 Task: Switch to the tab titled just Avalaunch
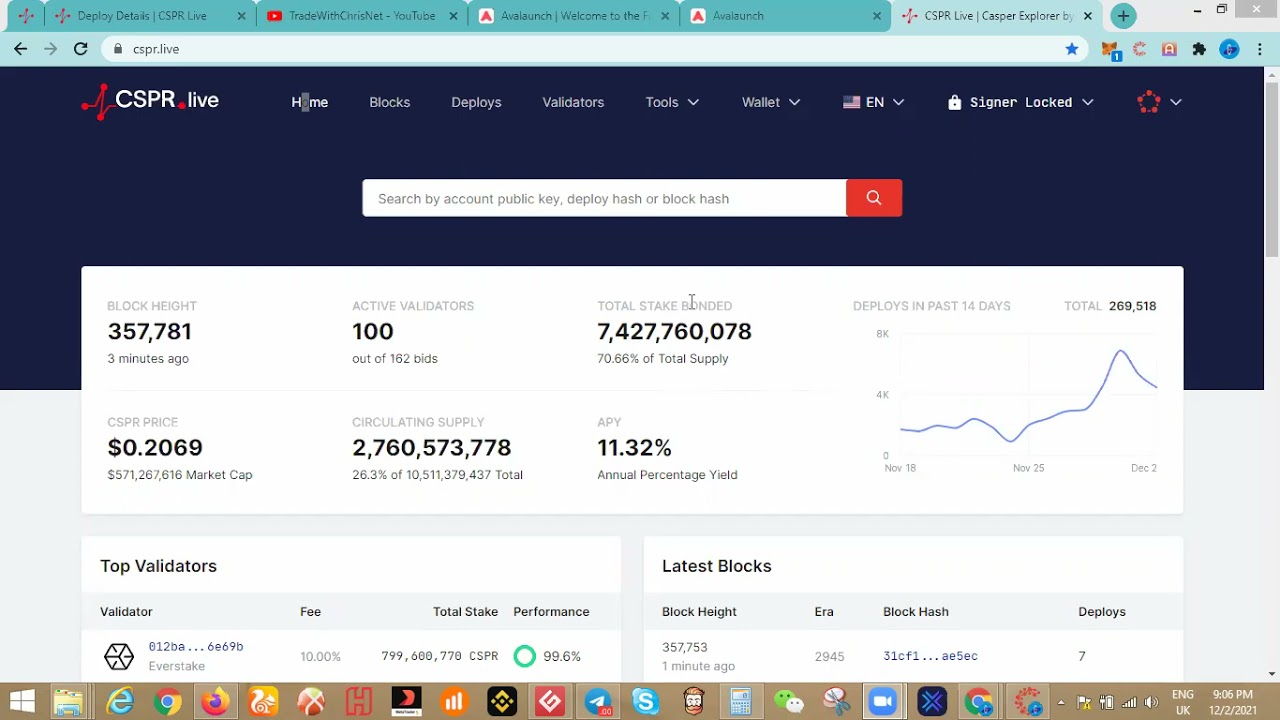785,16
